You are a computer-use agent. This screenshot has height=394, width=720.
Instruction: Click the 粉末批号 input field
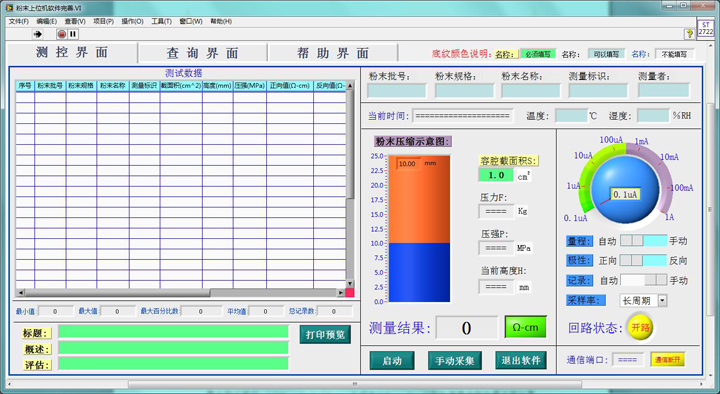tap(397, 91)
